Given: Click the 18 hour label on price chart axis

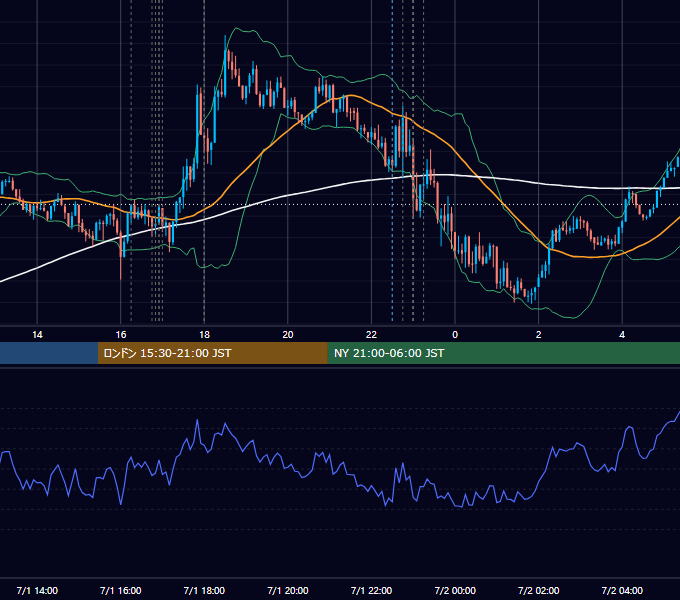Looking at the screenshot, I should point(204,335).
